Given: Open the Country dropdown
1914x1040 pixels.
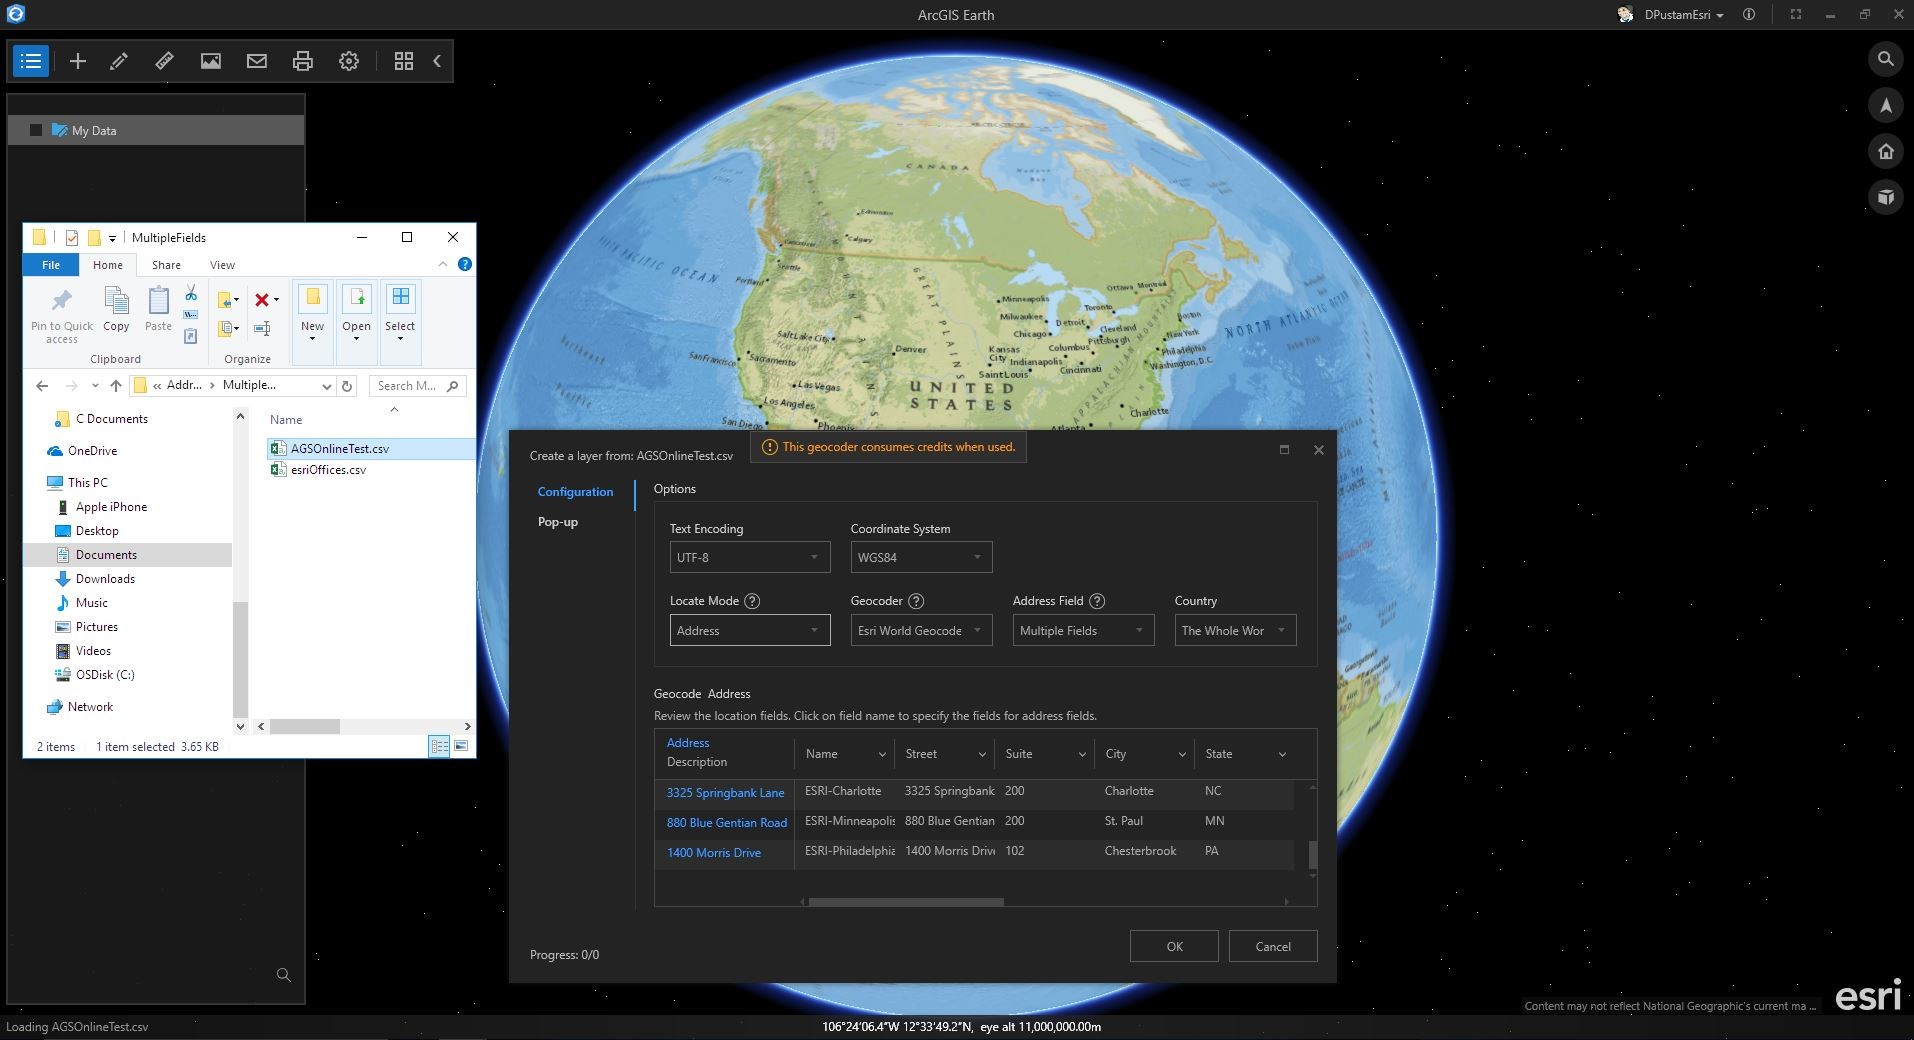Looking at the screenshot, I should pyautogui.click(x=1235, y=630).
